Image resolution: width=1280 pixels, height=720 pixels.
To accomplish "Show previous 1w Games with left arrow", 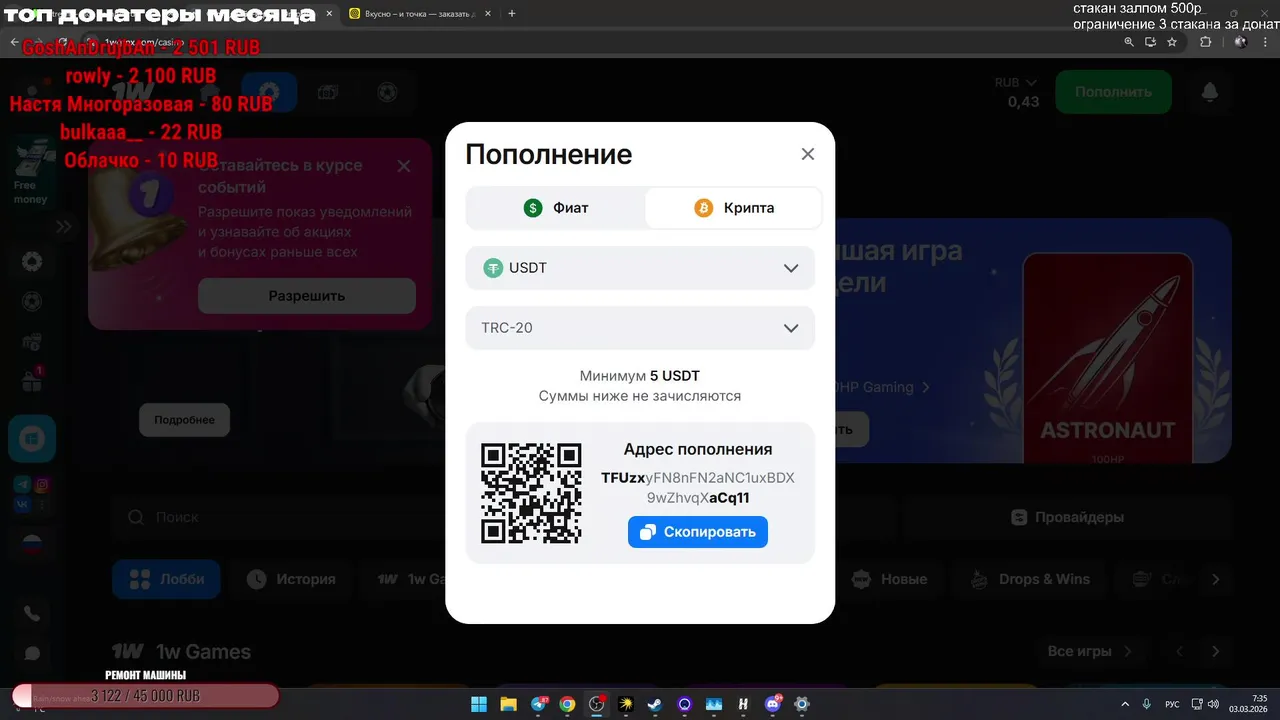I will (x=1179, y=651).
